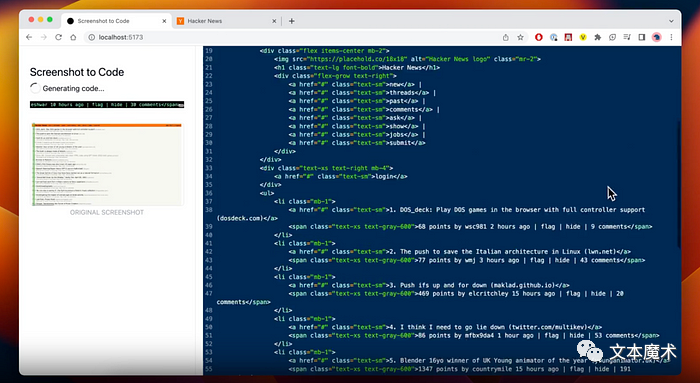The image size is (700, 383).
Task: Toggle the browser side panel icon
Action: pos(642,37)
